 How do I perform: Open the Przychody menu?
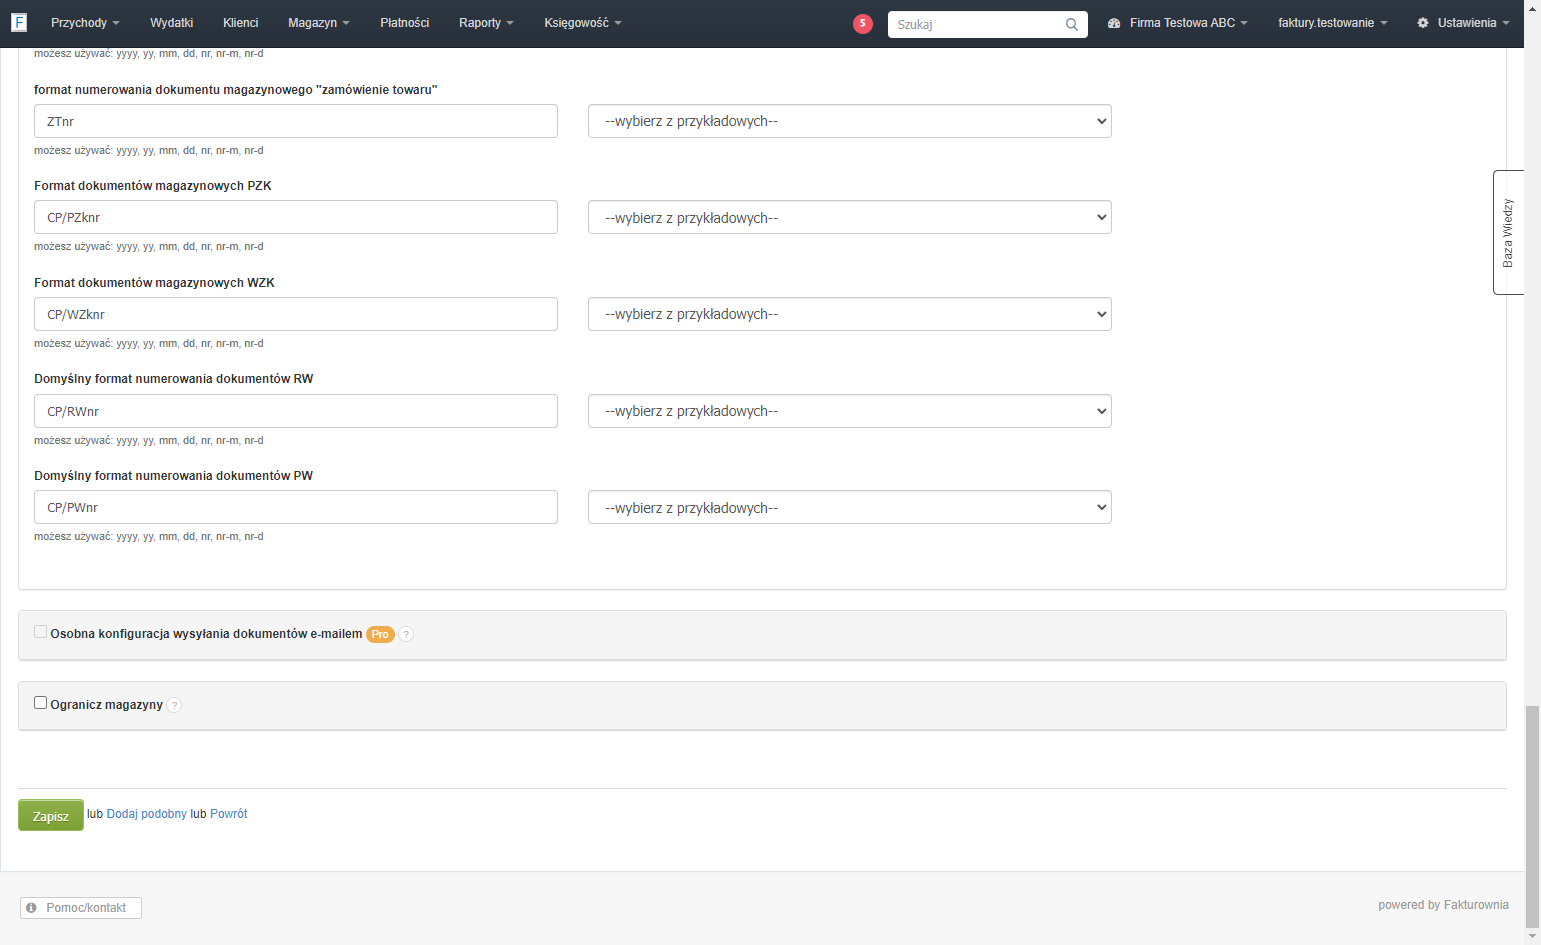(85, 23)
